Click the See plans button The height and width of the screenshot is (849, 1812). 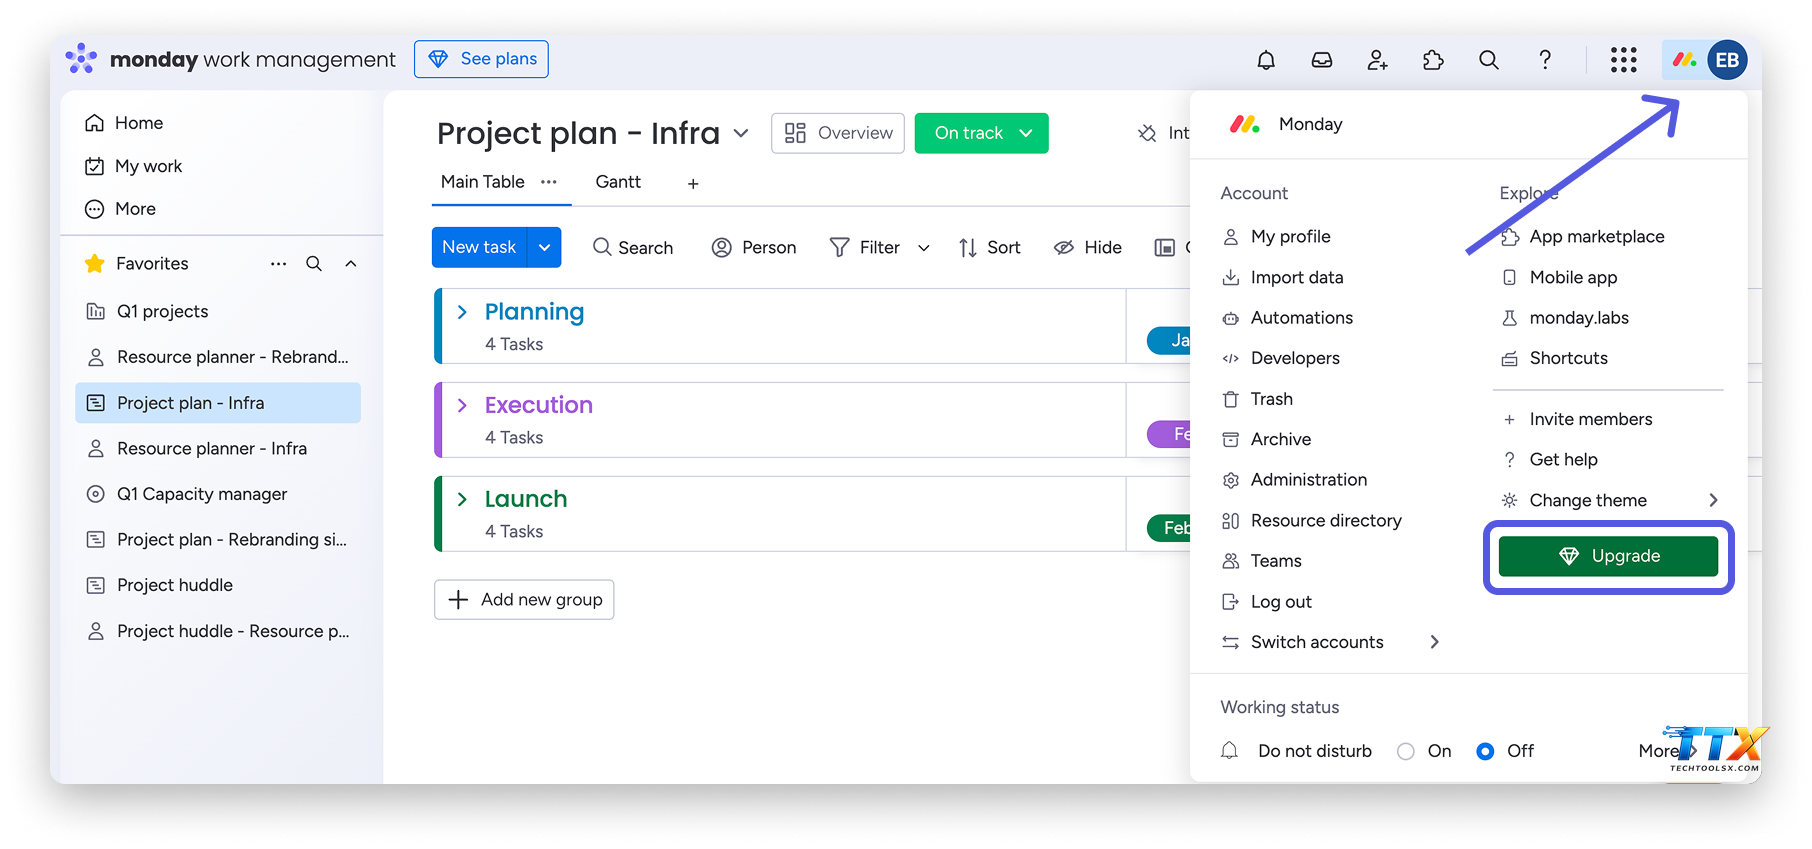click(x=481, y=59)
